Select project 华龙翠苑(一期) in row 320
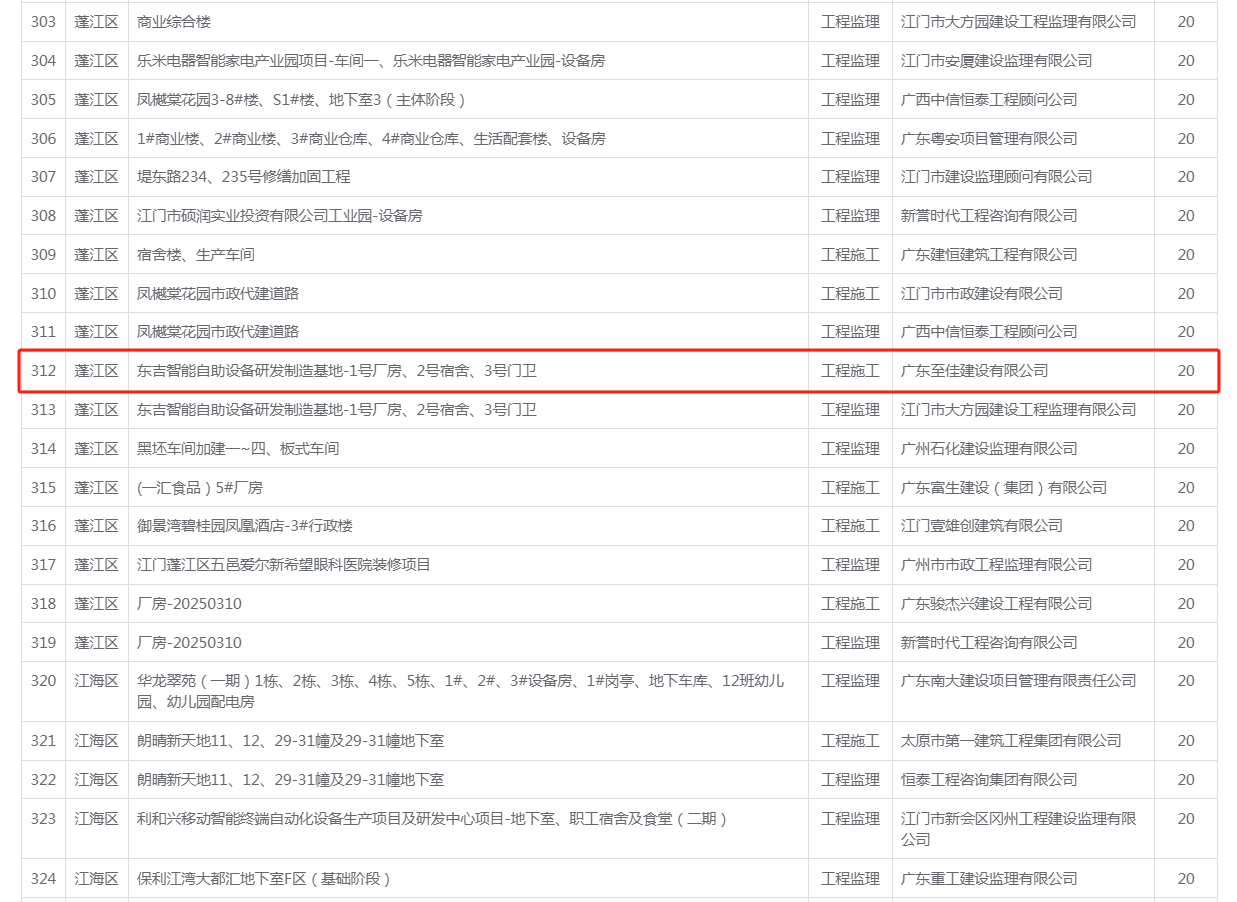This screenshot has height=902, width=1237. pos(461,691)
